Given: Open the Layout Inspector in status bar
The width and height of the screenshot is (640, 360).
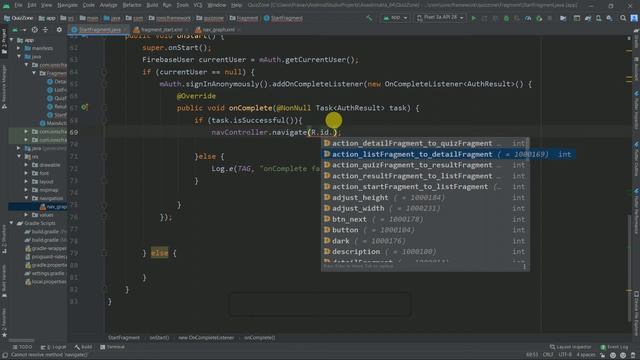Looking at the screenshot, I should coord(570,347).
